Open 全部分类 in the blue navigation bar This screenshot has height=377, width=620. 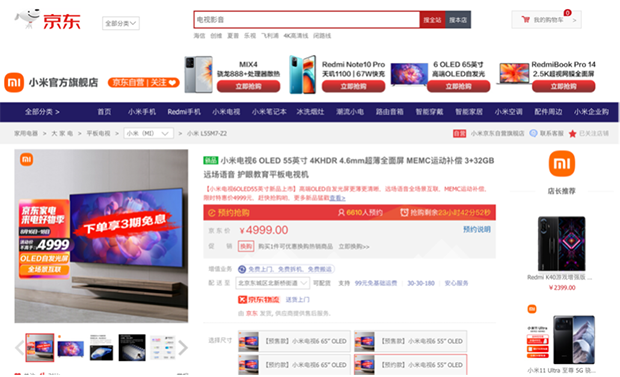coord(42,112)
